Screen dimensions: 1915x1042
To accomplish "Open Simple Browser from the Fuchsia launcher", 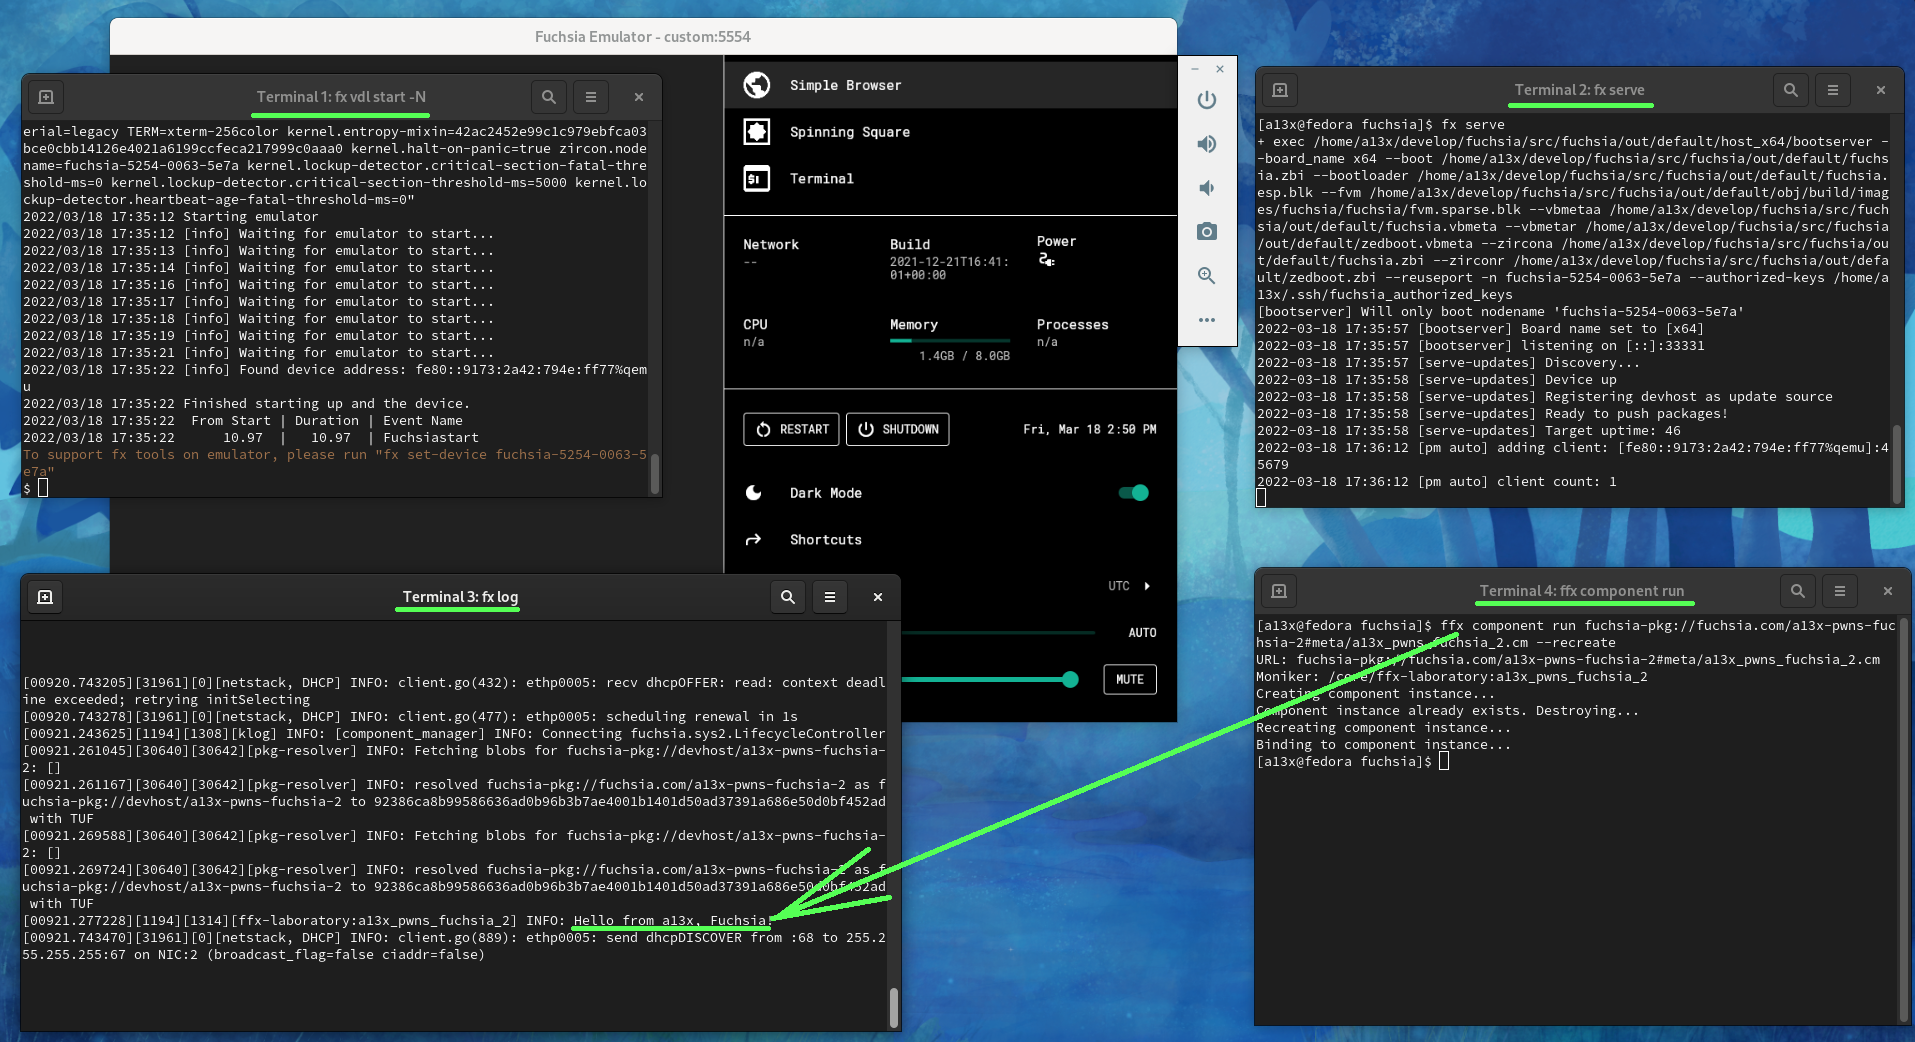I will point(845,85).
